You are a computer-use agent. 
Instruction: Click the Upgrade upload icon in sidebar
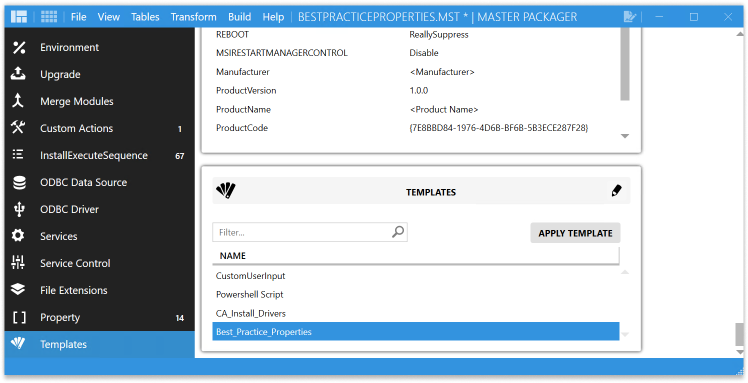click(x=18, y=74)
